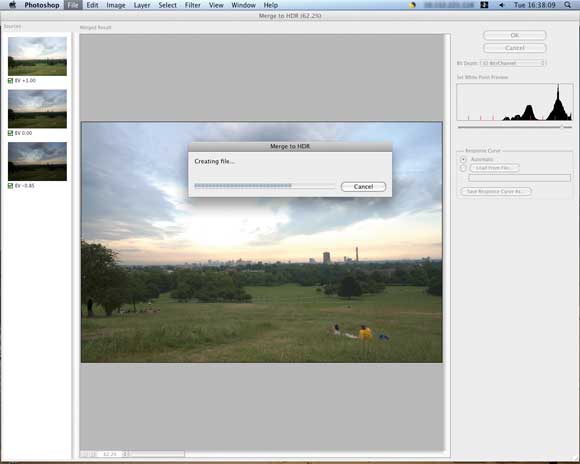The height and width of the screenshot is (464, 580).
Task: Open the File menu
Action: [73, 5]
